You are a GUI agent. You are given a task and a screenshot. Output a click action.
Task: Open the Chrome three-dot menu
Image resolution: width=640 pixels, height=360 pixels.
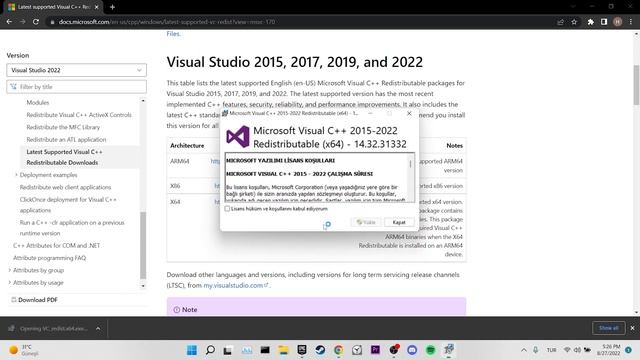click(631, 22)
